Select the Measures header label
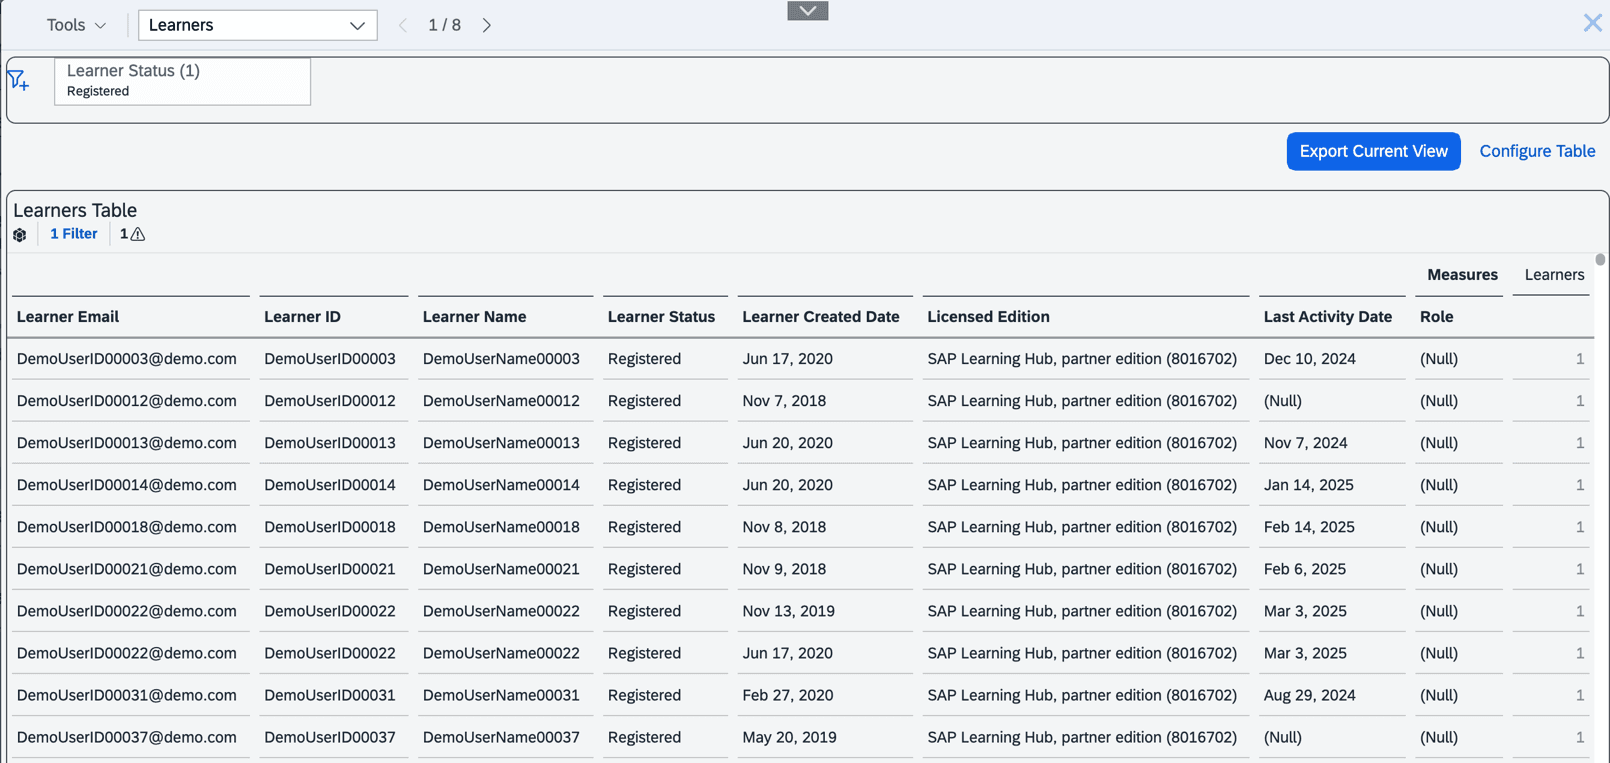This screenshot has width=1610, height=763. tap(1462, 275)
